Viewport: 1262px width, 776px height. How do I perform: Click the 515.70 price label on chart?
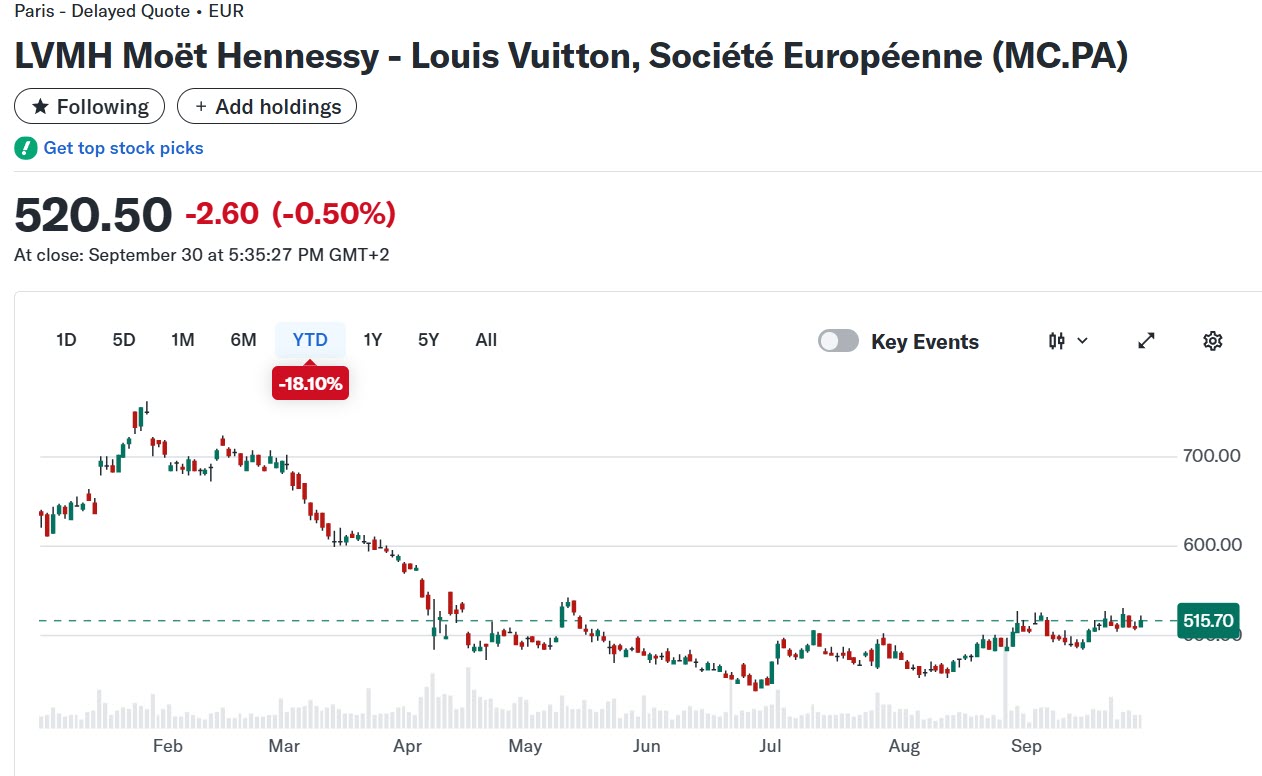click(x=1209, y=621)
